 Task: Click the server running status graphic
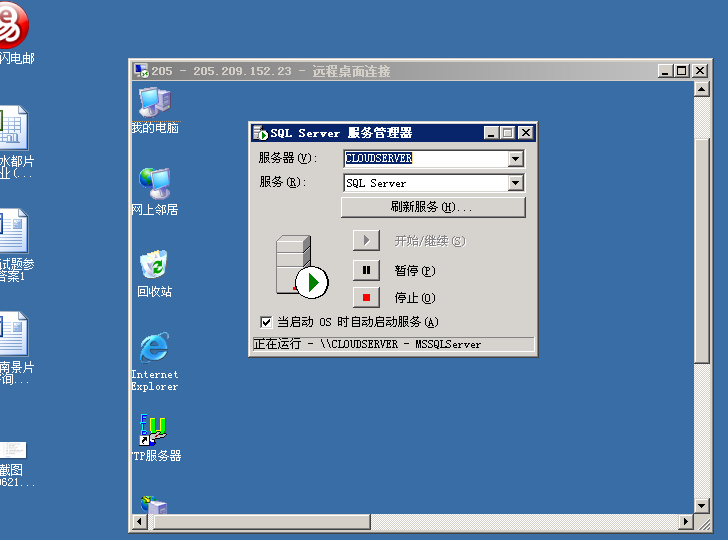[x=302, y=267]
